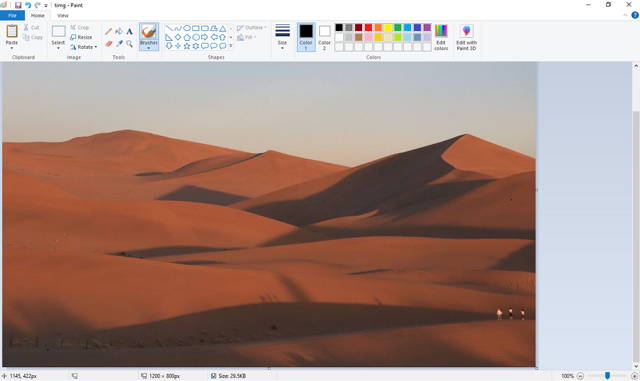The width and height of the screenshot is (640, 381).
Task: Open the Select tool dropdown arrow
Action: pos(58,48)
